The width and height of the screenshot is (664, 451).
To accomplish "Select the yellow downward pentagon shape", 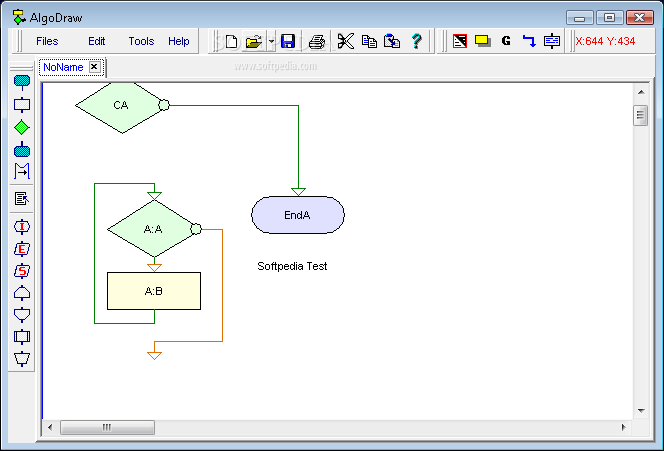I will tap(22, 315).
